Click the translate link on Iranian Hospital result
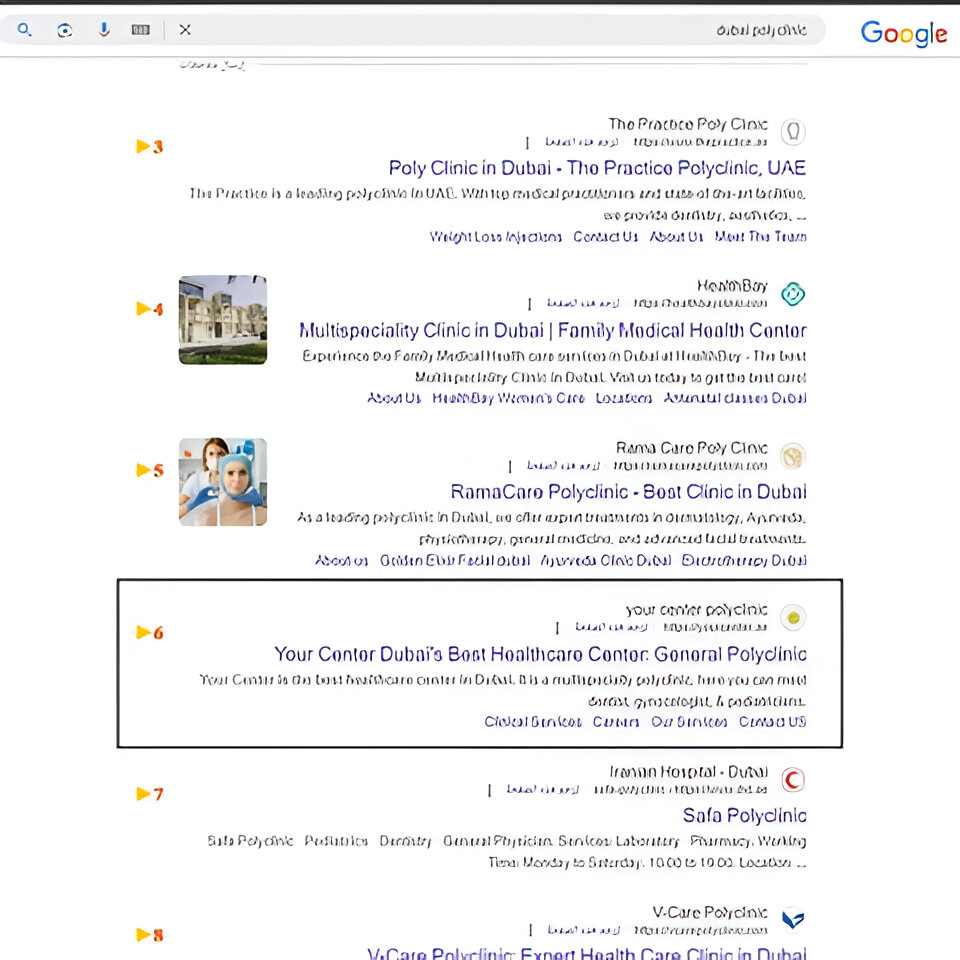The image size is (960, 960). pos(542,790)
